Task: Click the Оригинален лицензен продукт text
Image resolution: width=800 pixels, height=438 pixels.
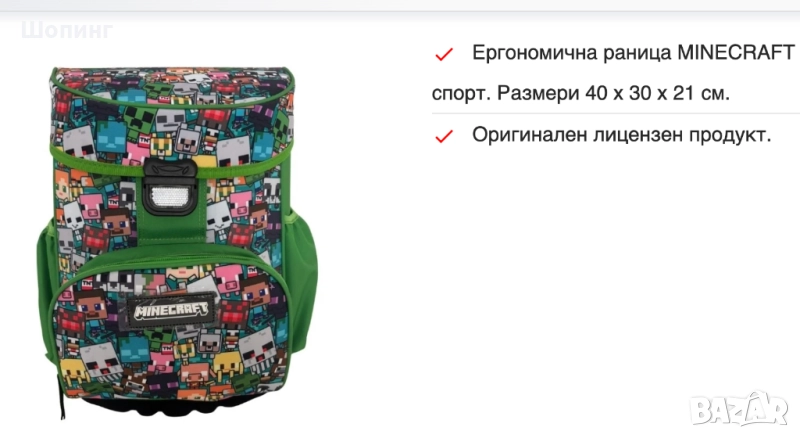Action: point(621,135)
